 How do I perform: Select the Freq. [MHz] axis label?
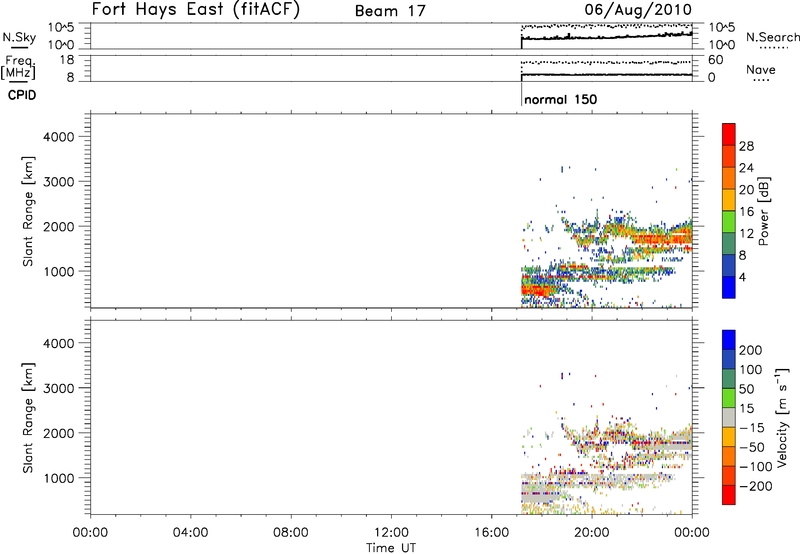(x=18, y=68)
